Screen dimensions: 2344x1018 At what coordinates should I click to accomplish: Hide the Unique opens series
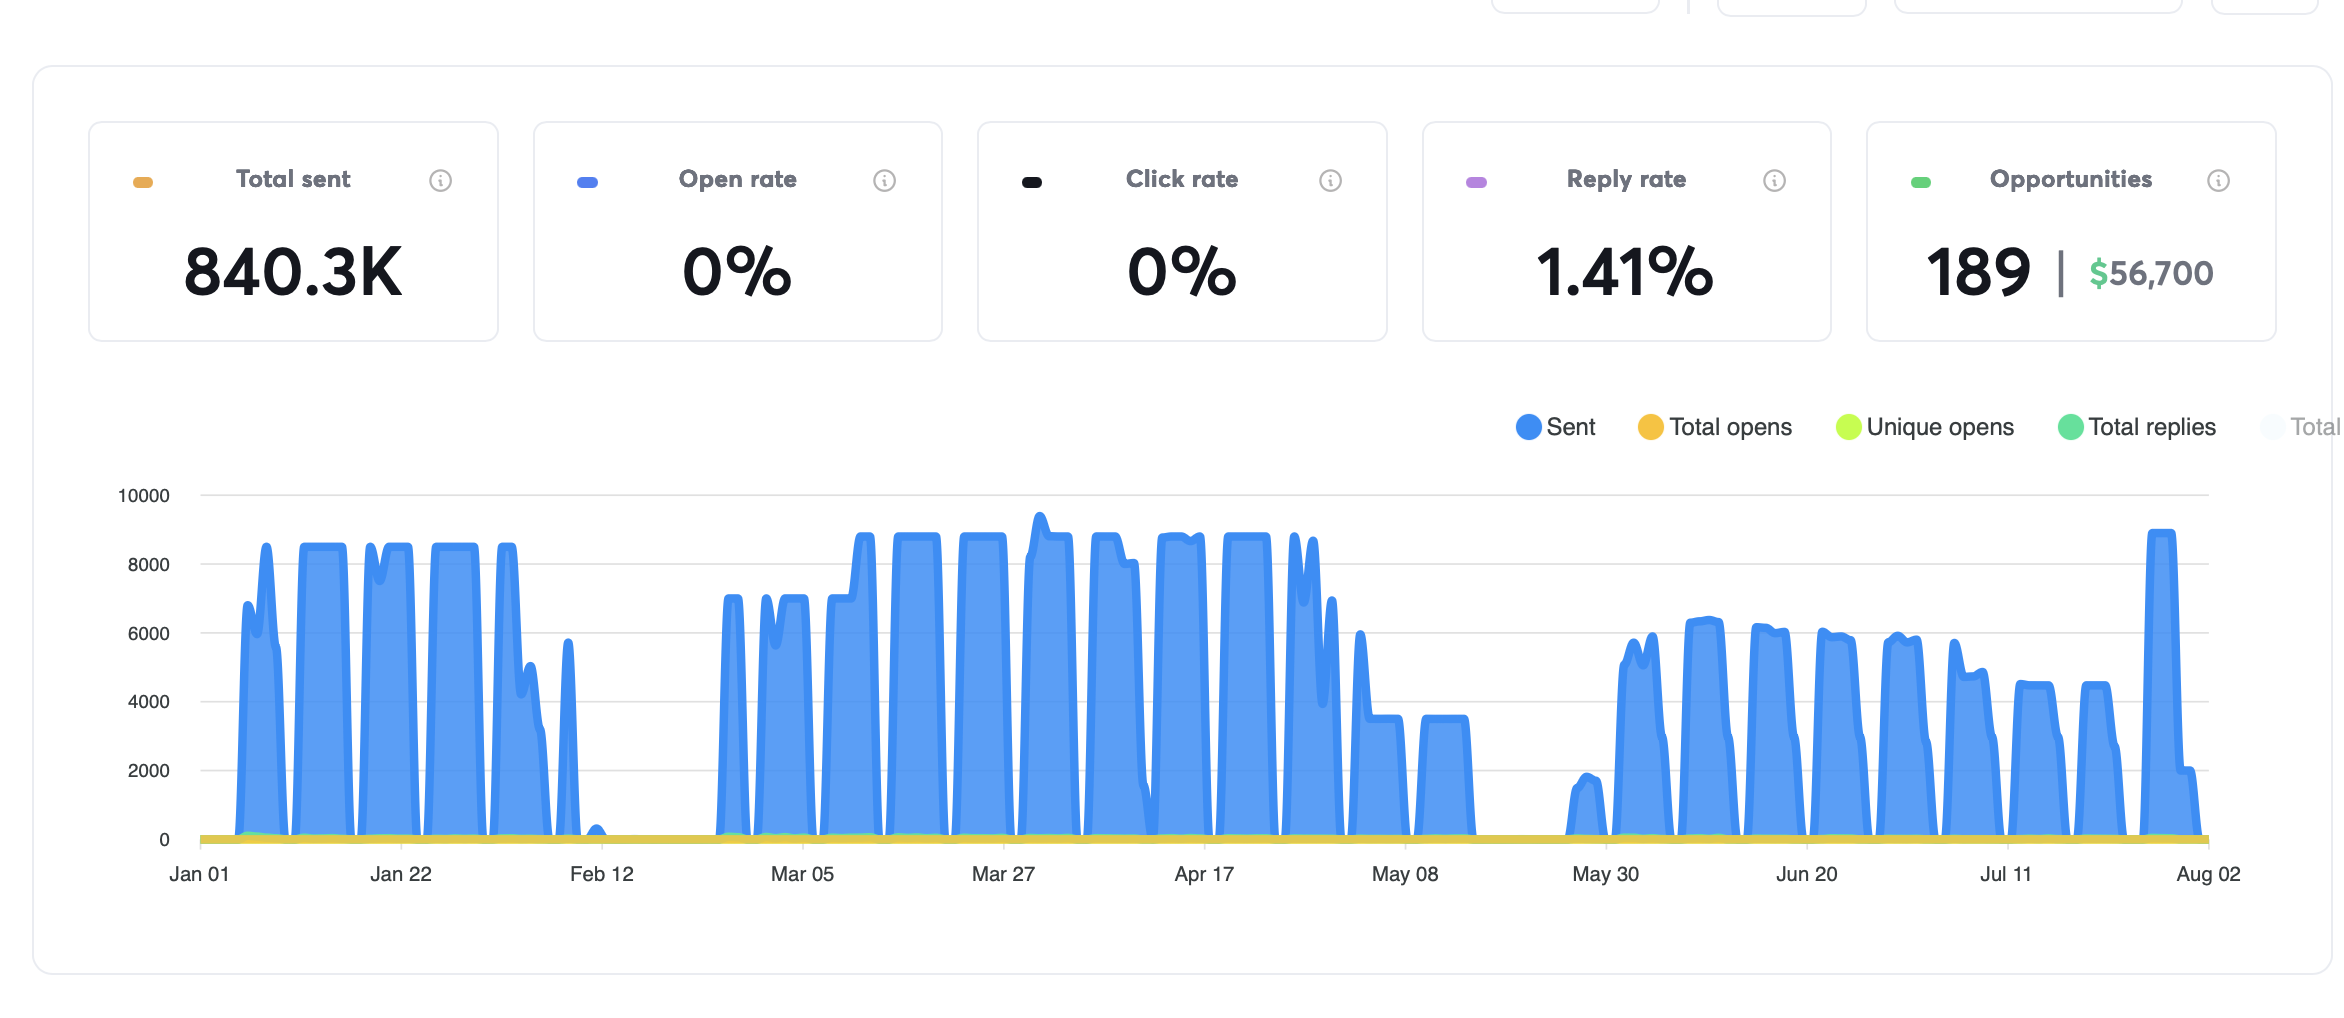pos(1925,427)
